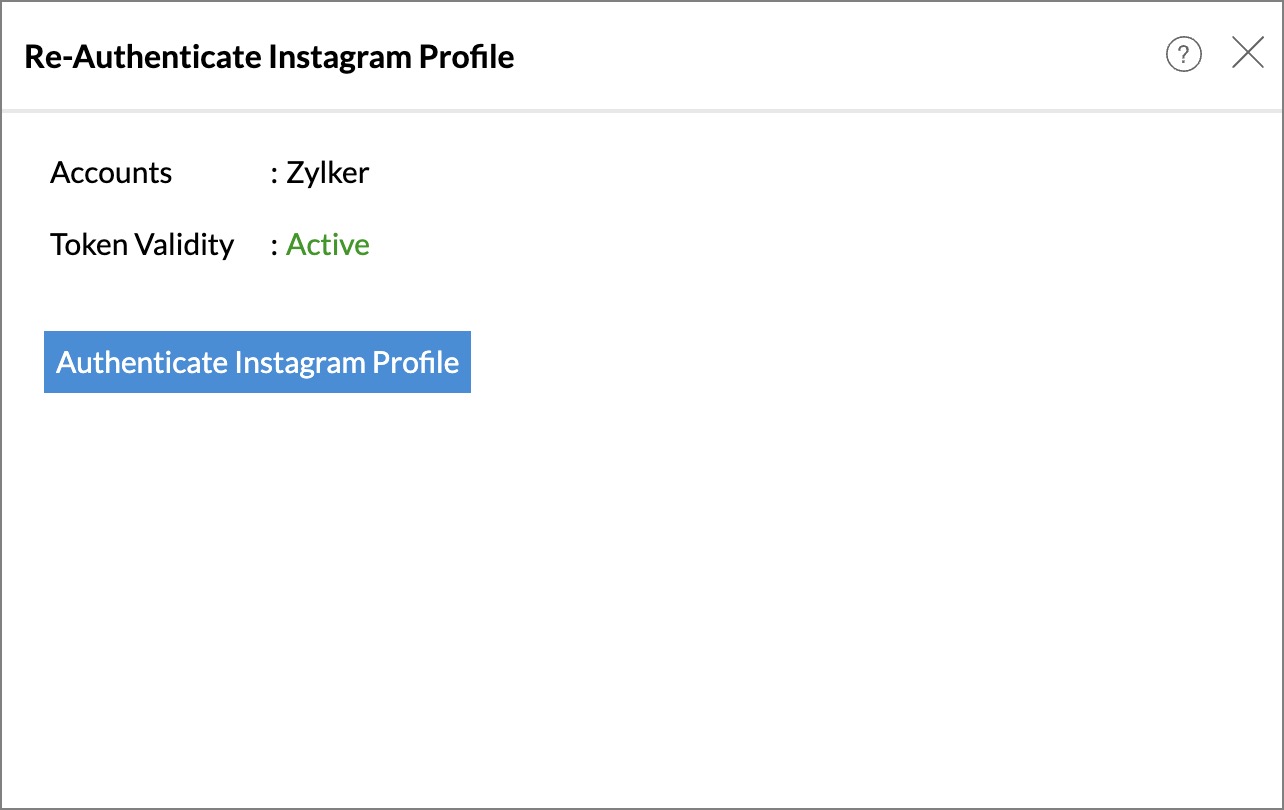Click the empty area below the blue button

click(640, 600)
